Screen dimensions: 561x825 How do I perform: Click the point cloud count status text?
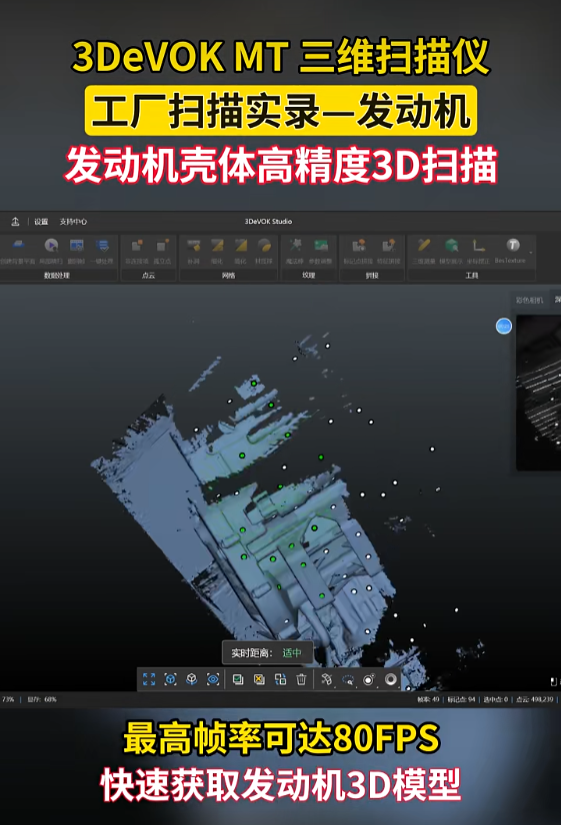coord(534,699)
